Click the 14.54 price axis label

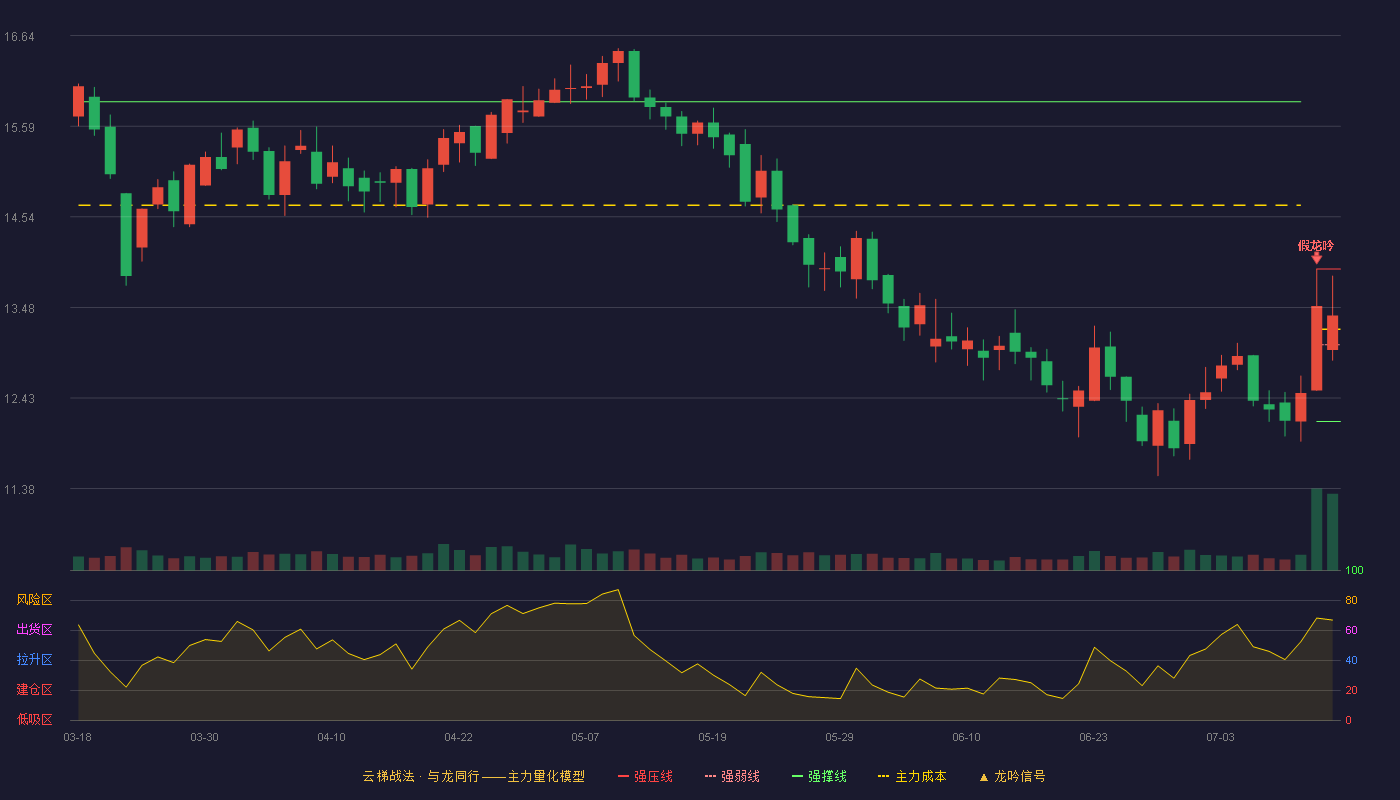click(20, 217)
